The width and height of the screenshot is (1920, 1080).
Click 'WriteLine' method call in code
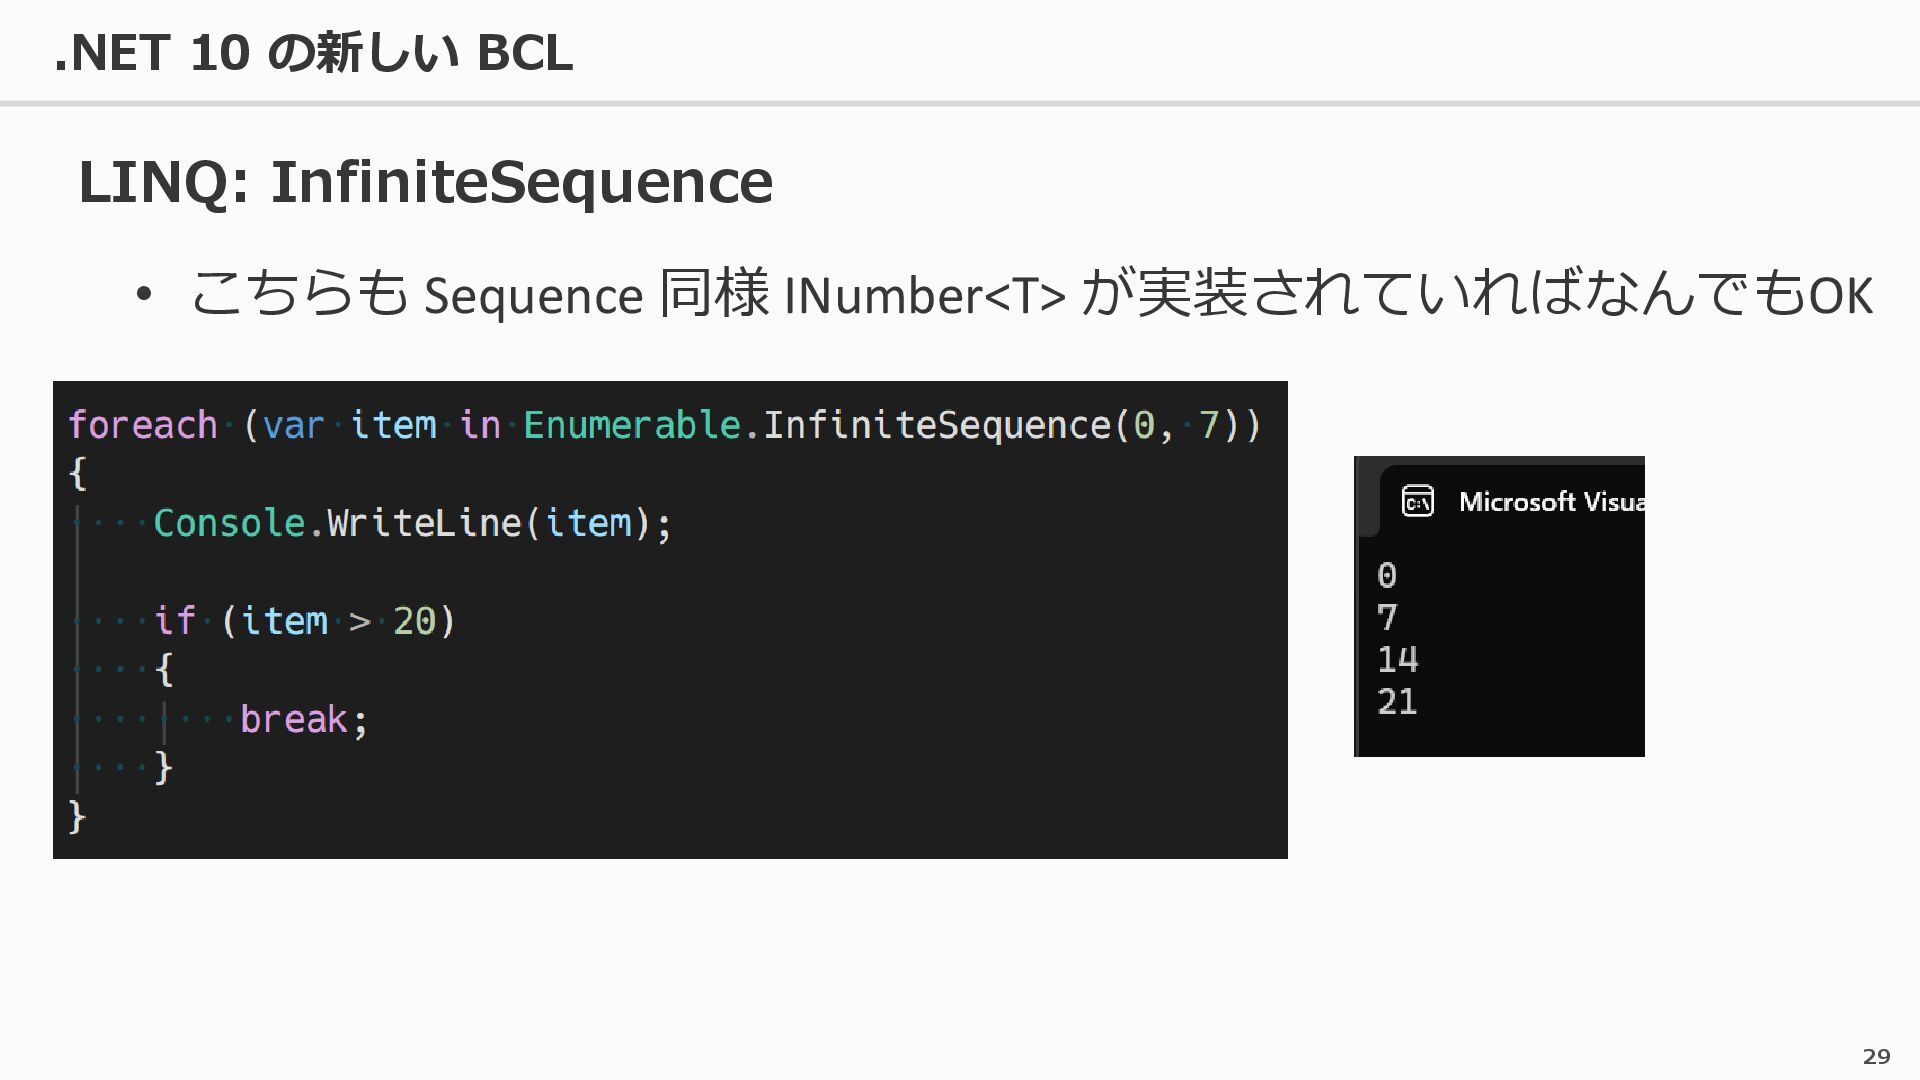(424, 523)
